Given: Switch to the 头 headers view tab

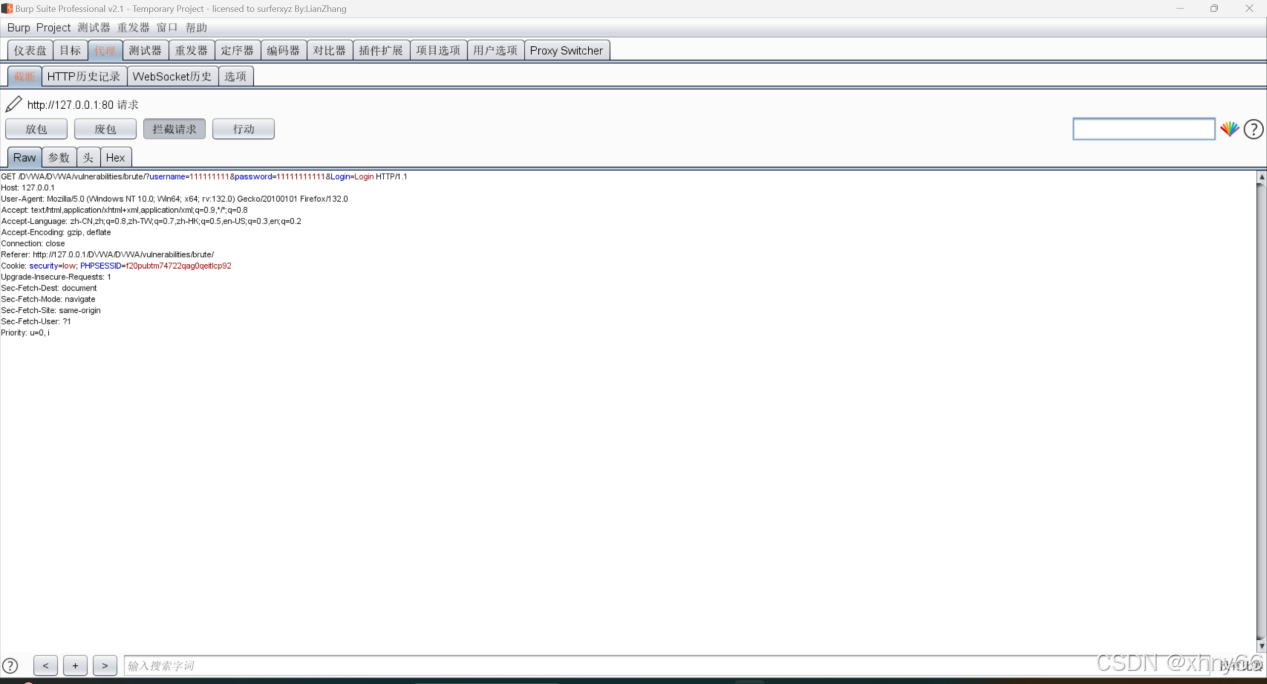Looking at the screenshot, I should coord(89,158).
